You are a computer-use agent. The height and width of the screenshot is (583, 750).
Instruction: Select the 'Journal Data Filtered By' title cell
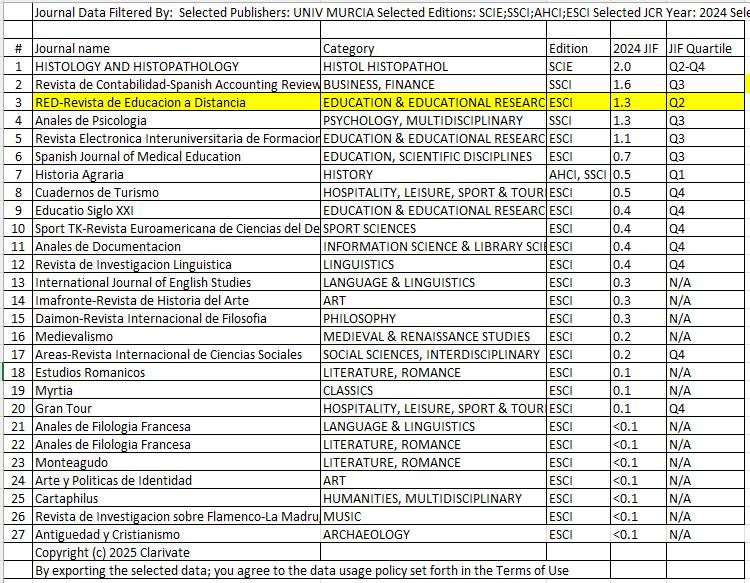point(391,12)
